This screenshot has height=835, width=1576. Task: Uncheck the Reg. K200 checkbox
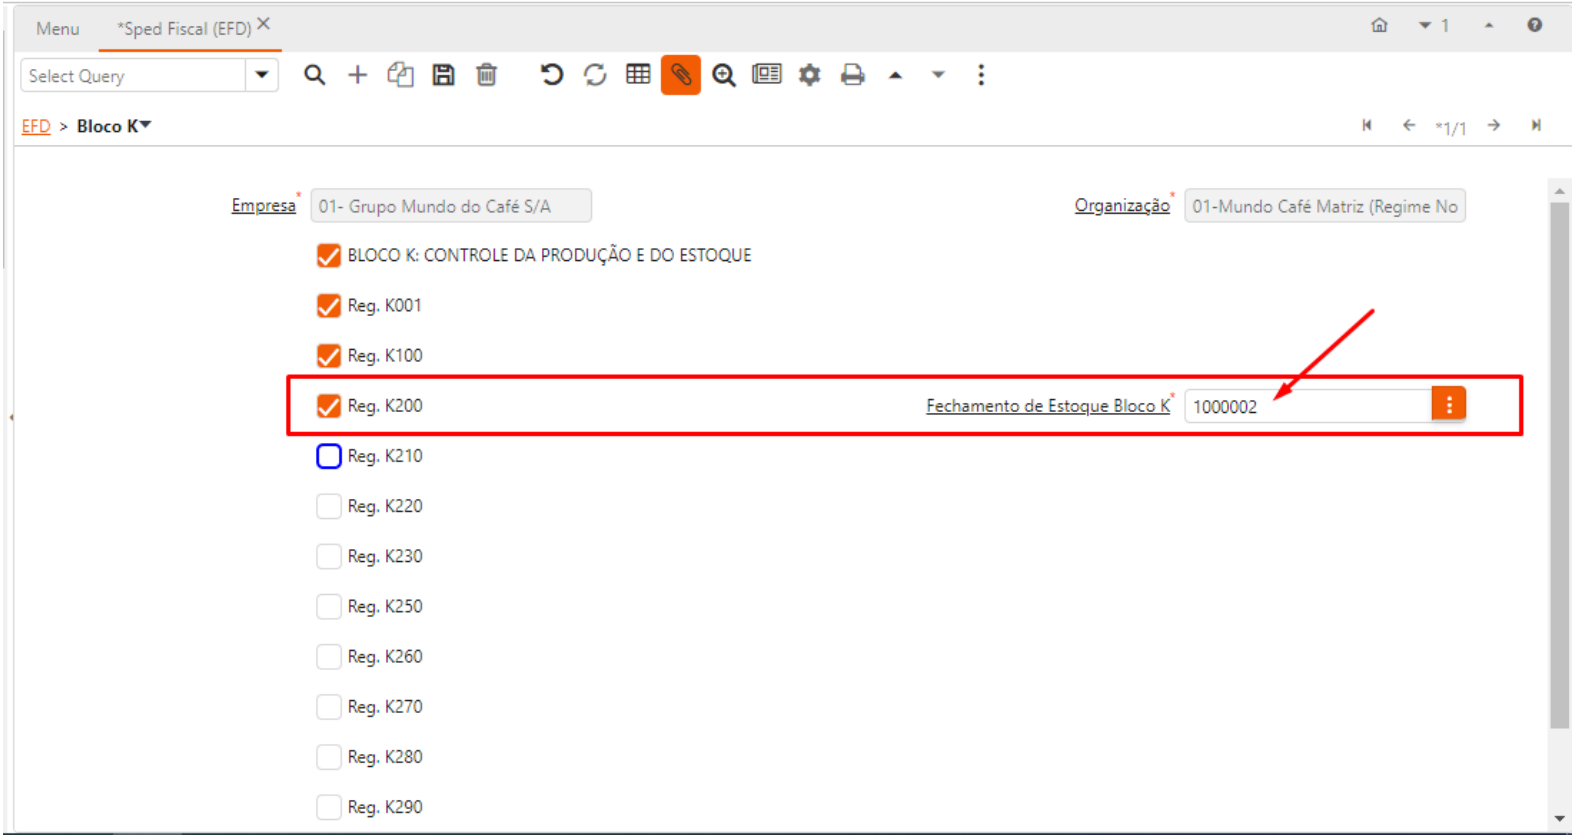[x=329, y=406]
